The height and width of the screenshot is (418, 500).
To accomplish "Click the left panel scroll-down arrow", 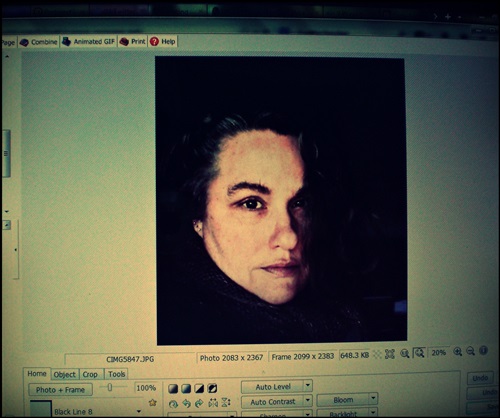I will pos(7,212).
